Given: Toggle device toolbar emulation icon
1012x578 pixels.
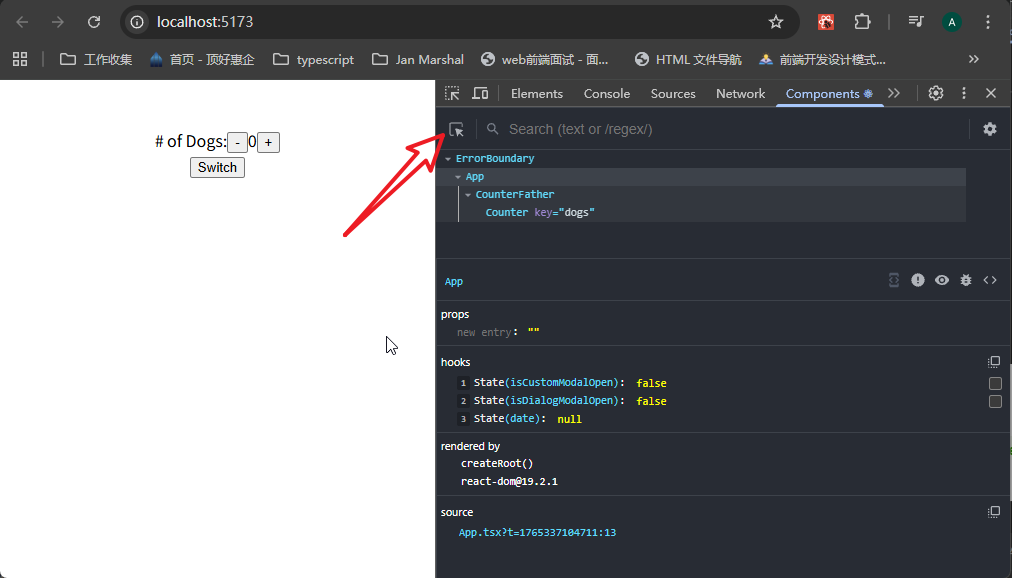Looking at the screenshot, I should point(480,93).
